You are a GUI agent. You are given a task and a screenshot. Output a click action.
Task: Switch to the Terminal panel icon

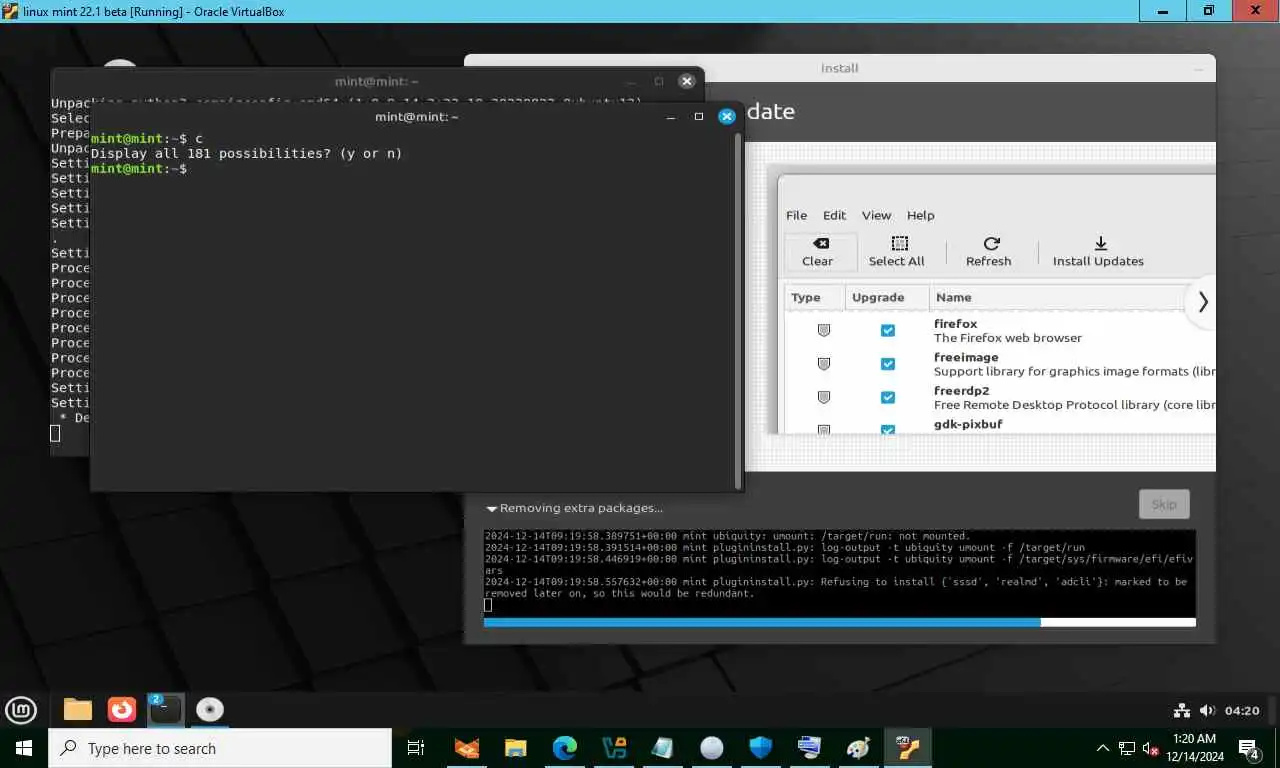166,710
